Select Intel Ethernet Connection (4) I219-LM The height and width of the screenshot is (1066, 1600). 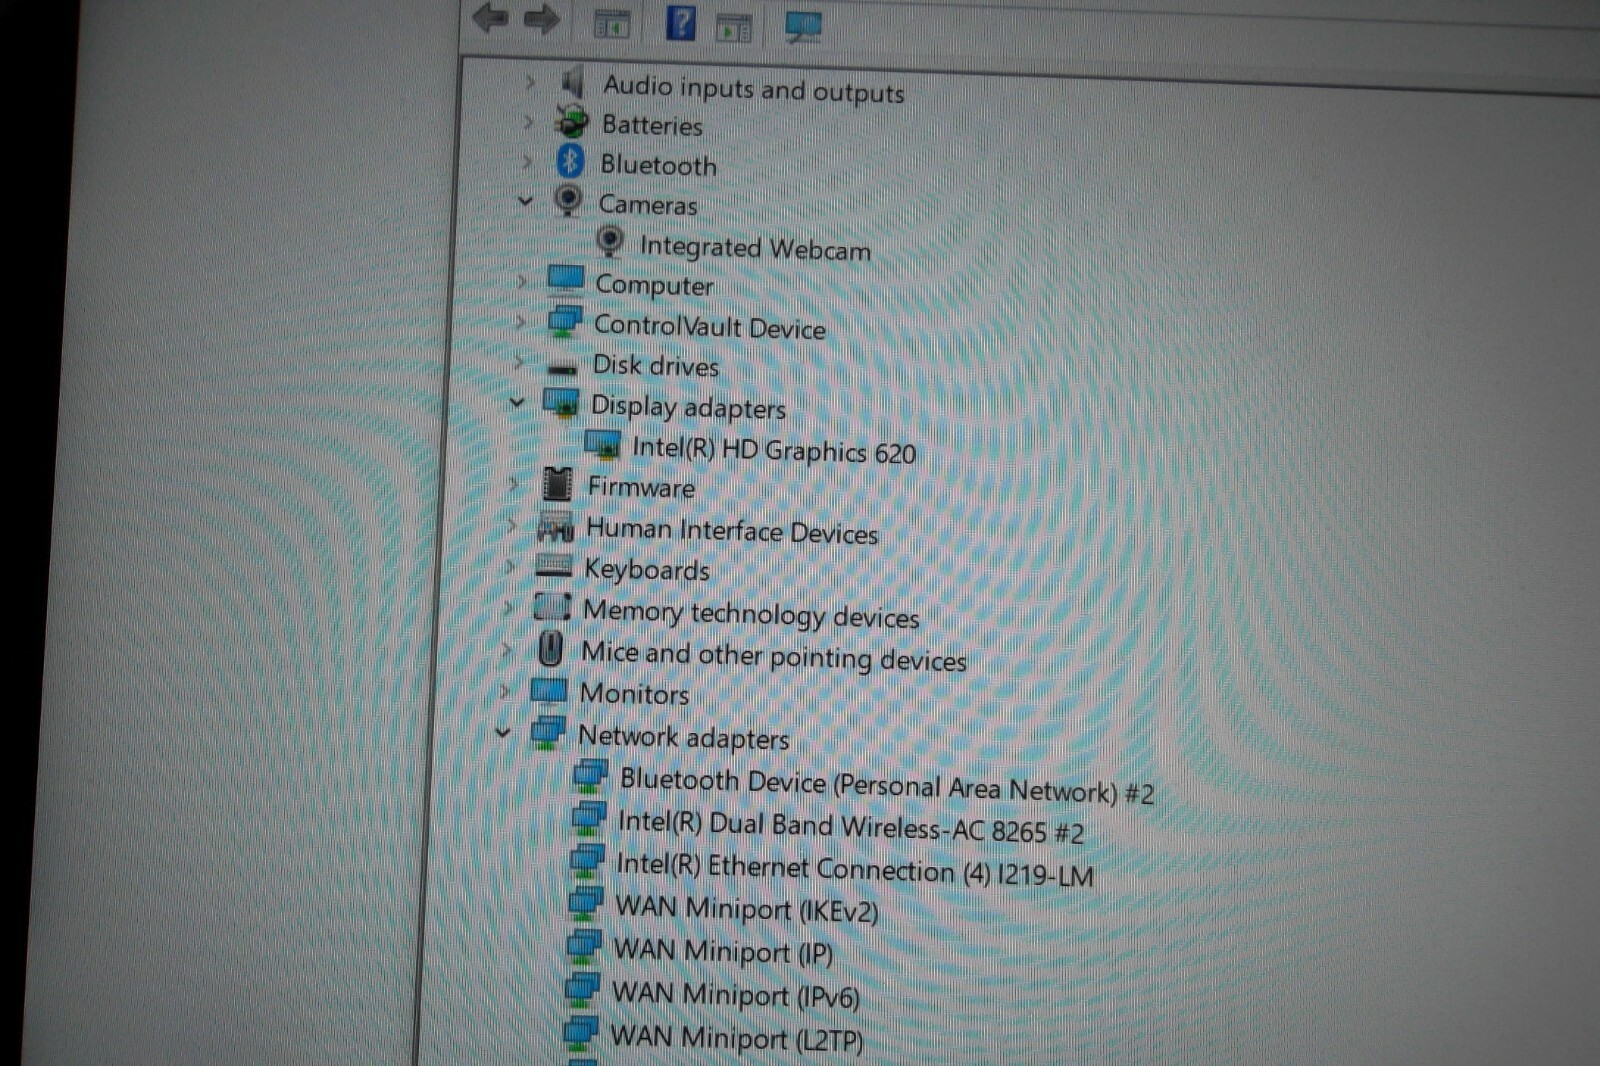tap(855, 868)
